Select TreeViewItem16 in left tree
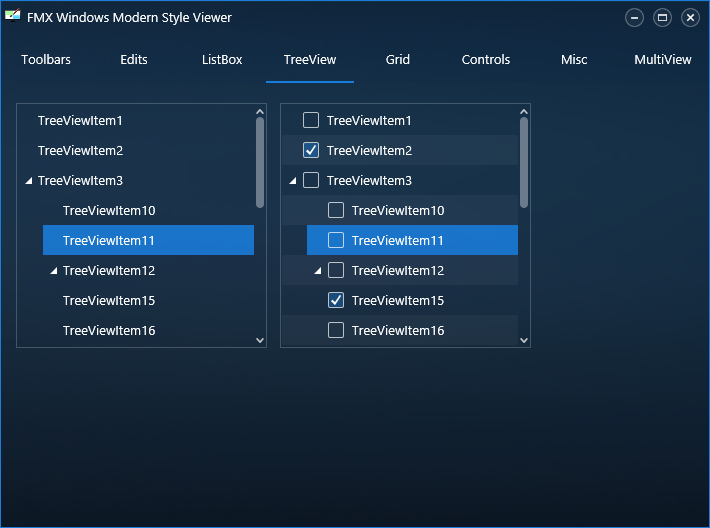Screen dimensions: 710x528 [109, 330]
